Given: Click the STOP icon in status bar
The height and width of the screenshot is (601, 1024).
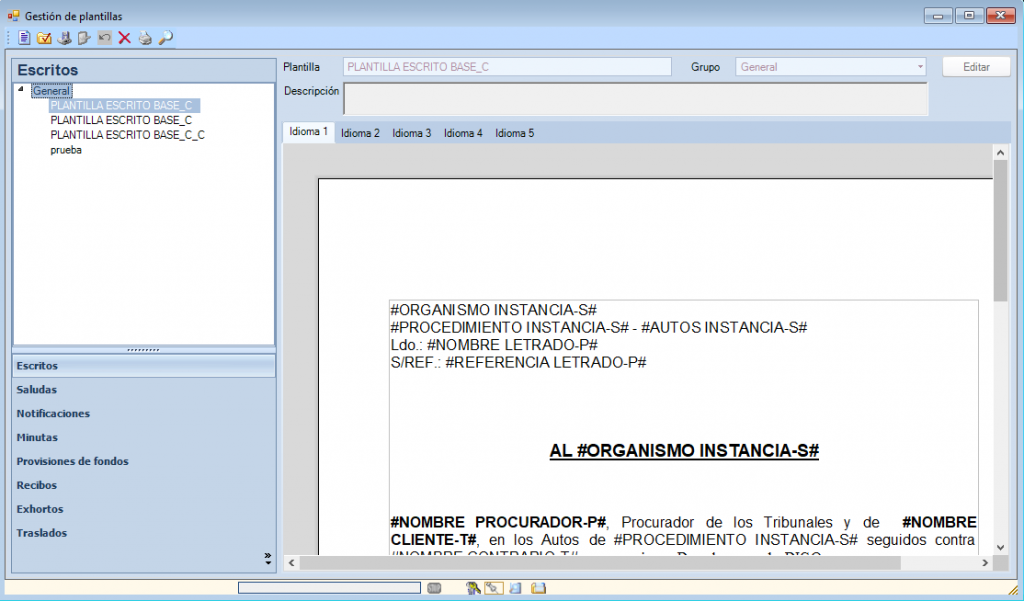Looking at the screenshot, I should pyautogui.click(x=434, y=588).
